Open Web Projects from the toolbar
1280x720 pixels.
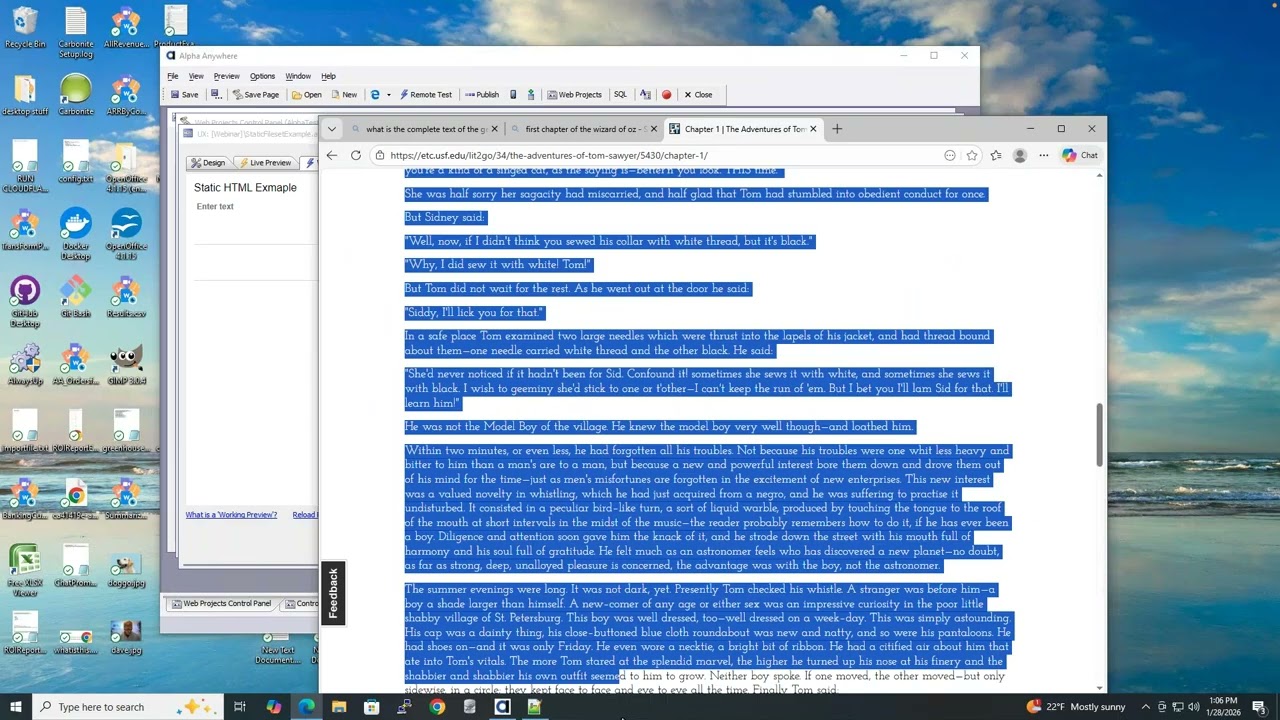point(575,95)
